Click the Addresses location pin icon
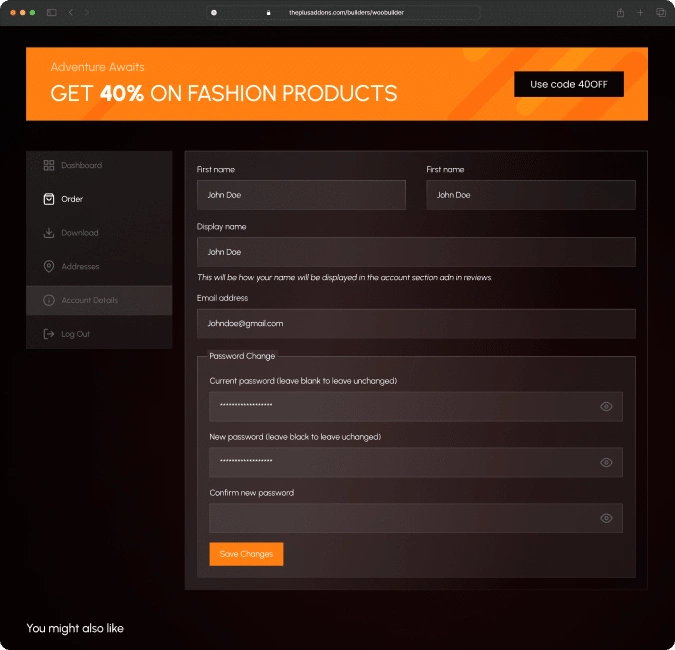675x650 pixels. point(48,267)
